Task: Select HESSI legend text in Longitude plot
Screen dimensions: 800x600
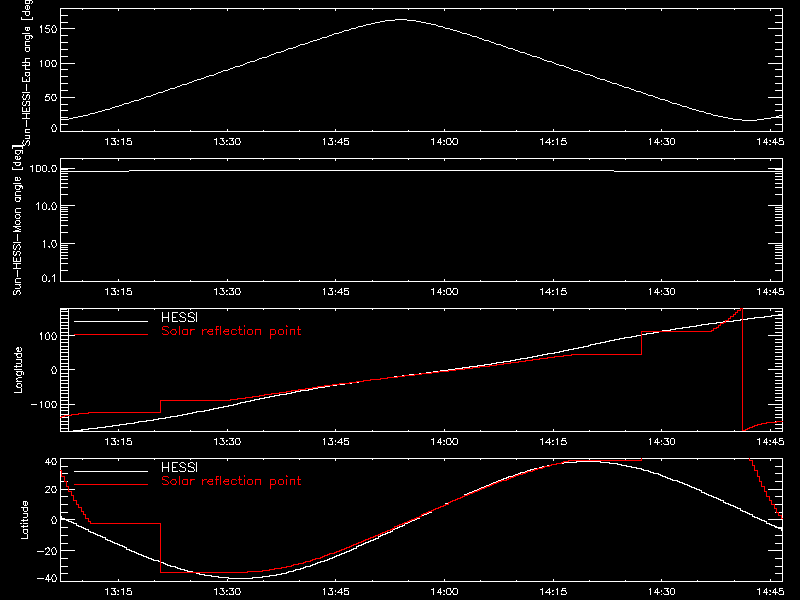Action: pos(179,317)
